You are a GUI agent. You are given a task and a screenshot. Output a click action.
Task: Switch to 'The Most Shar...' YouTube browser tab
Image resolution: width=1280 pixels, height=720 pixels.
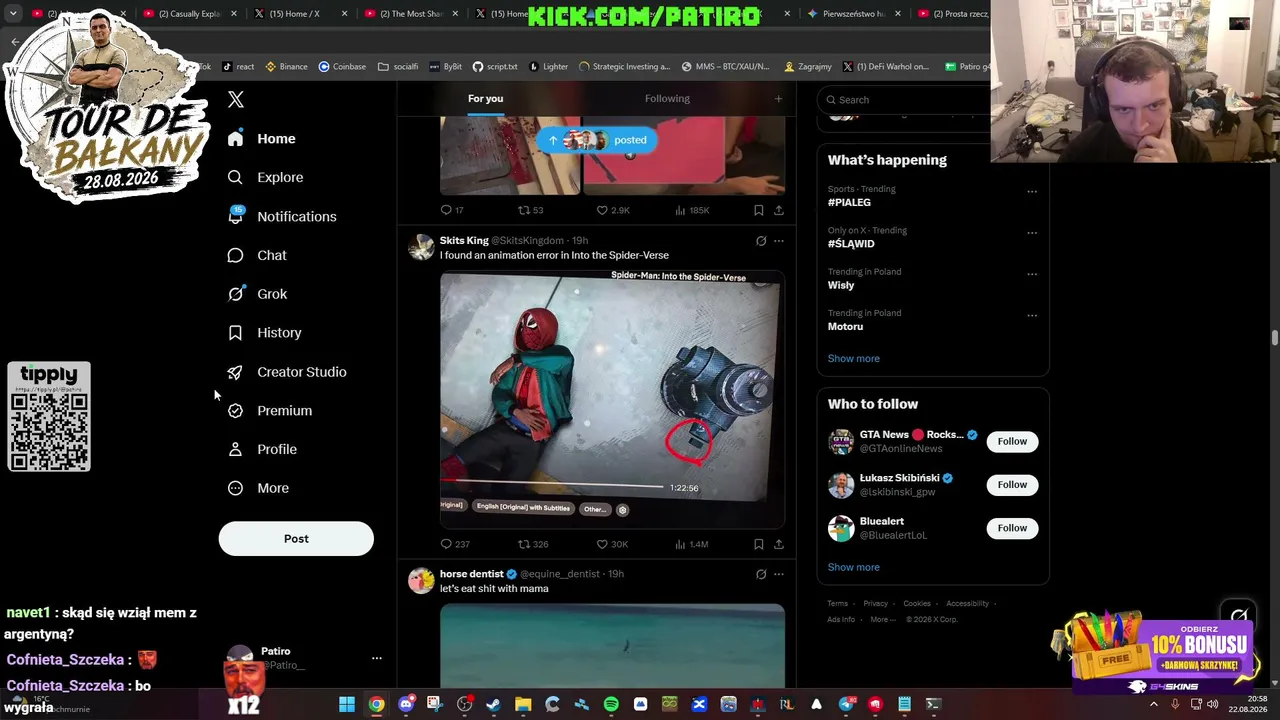[x=411, y=14]
